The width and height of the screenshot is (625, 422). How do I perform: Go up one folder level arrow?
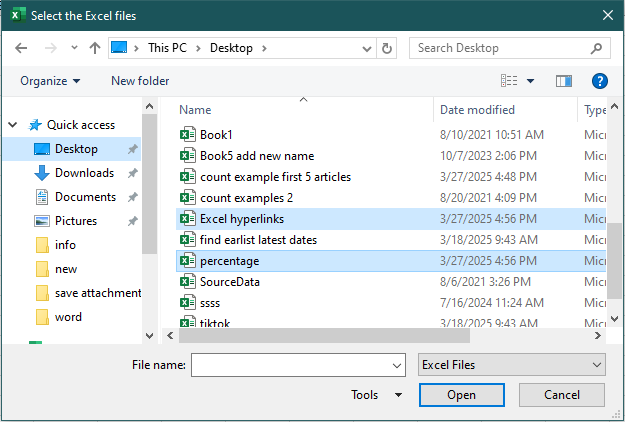[x=95, y=47]
